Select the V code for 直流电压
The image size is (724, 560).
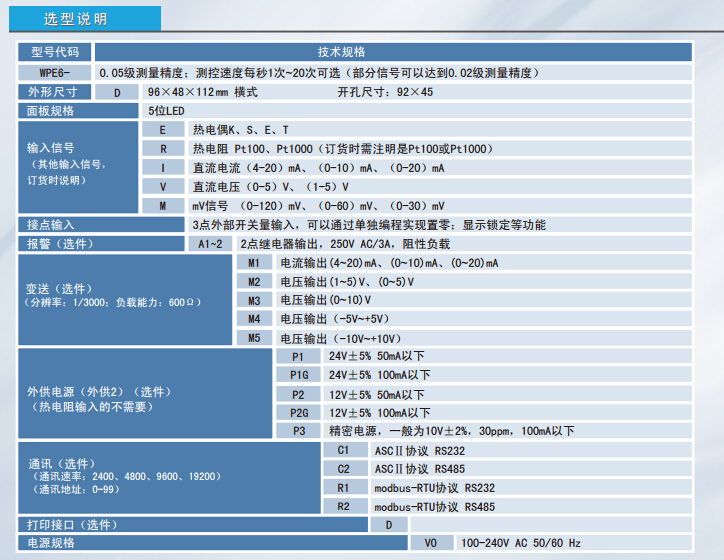162,187
